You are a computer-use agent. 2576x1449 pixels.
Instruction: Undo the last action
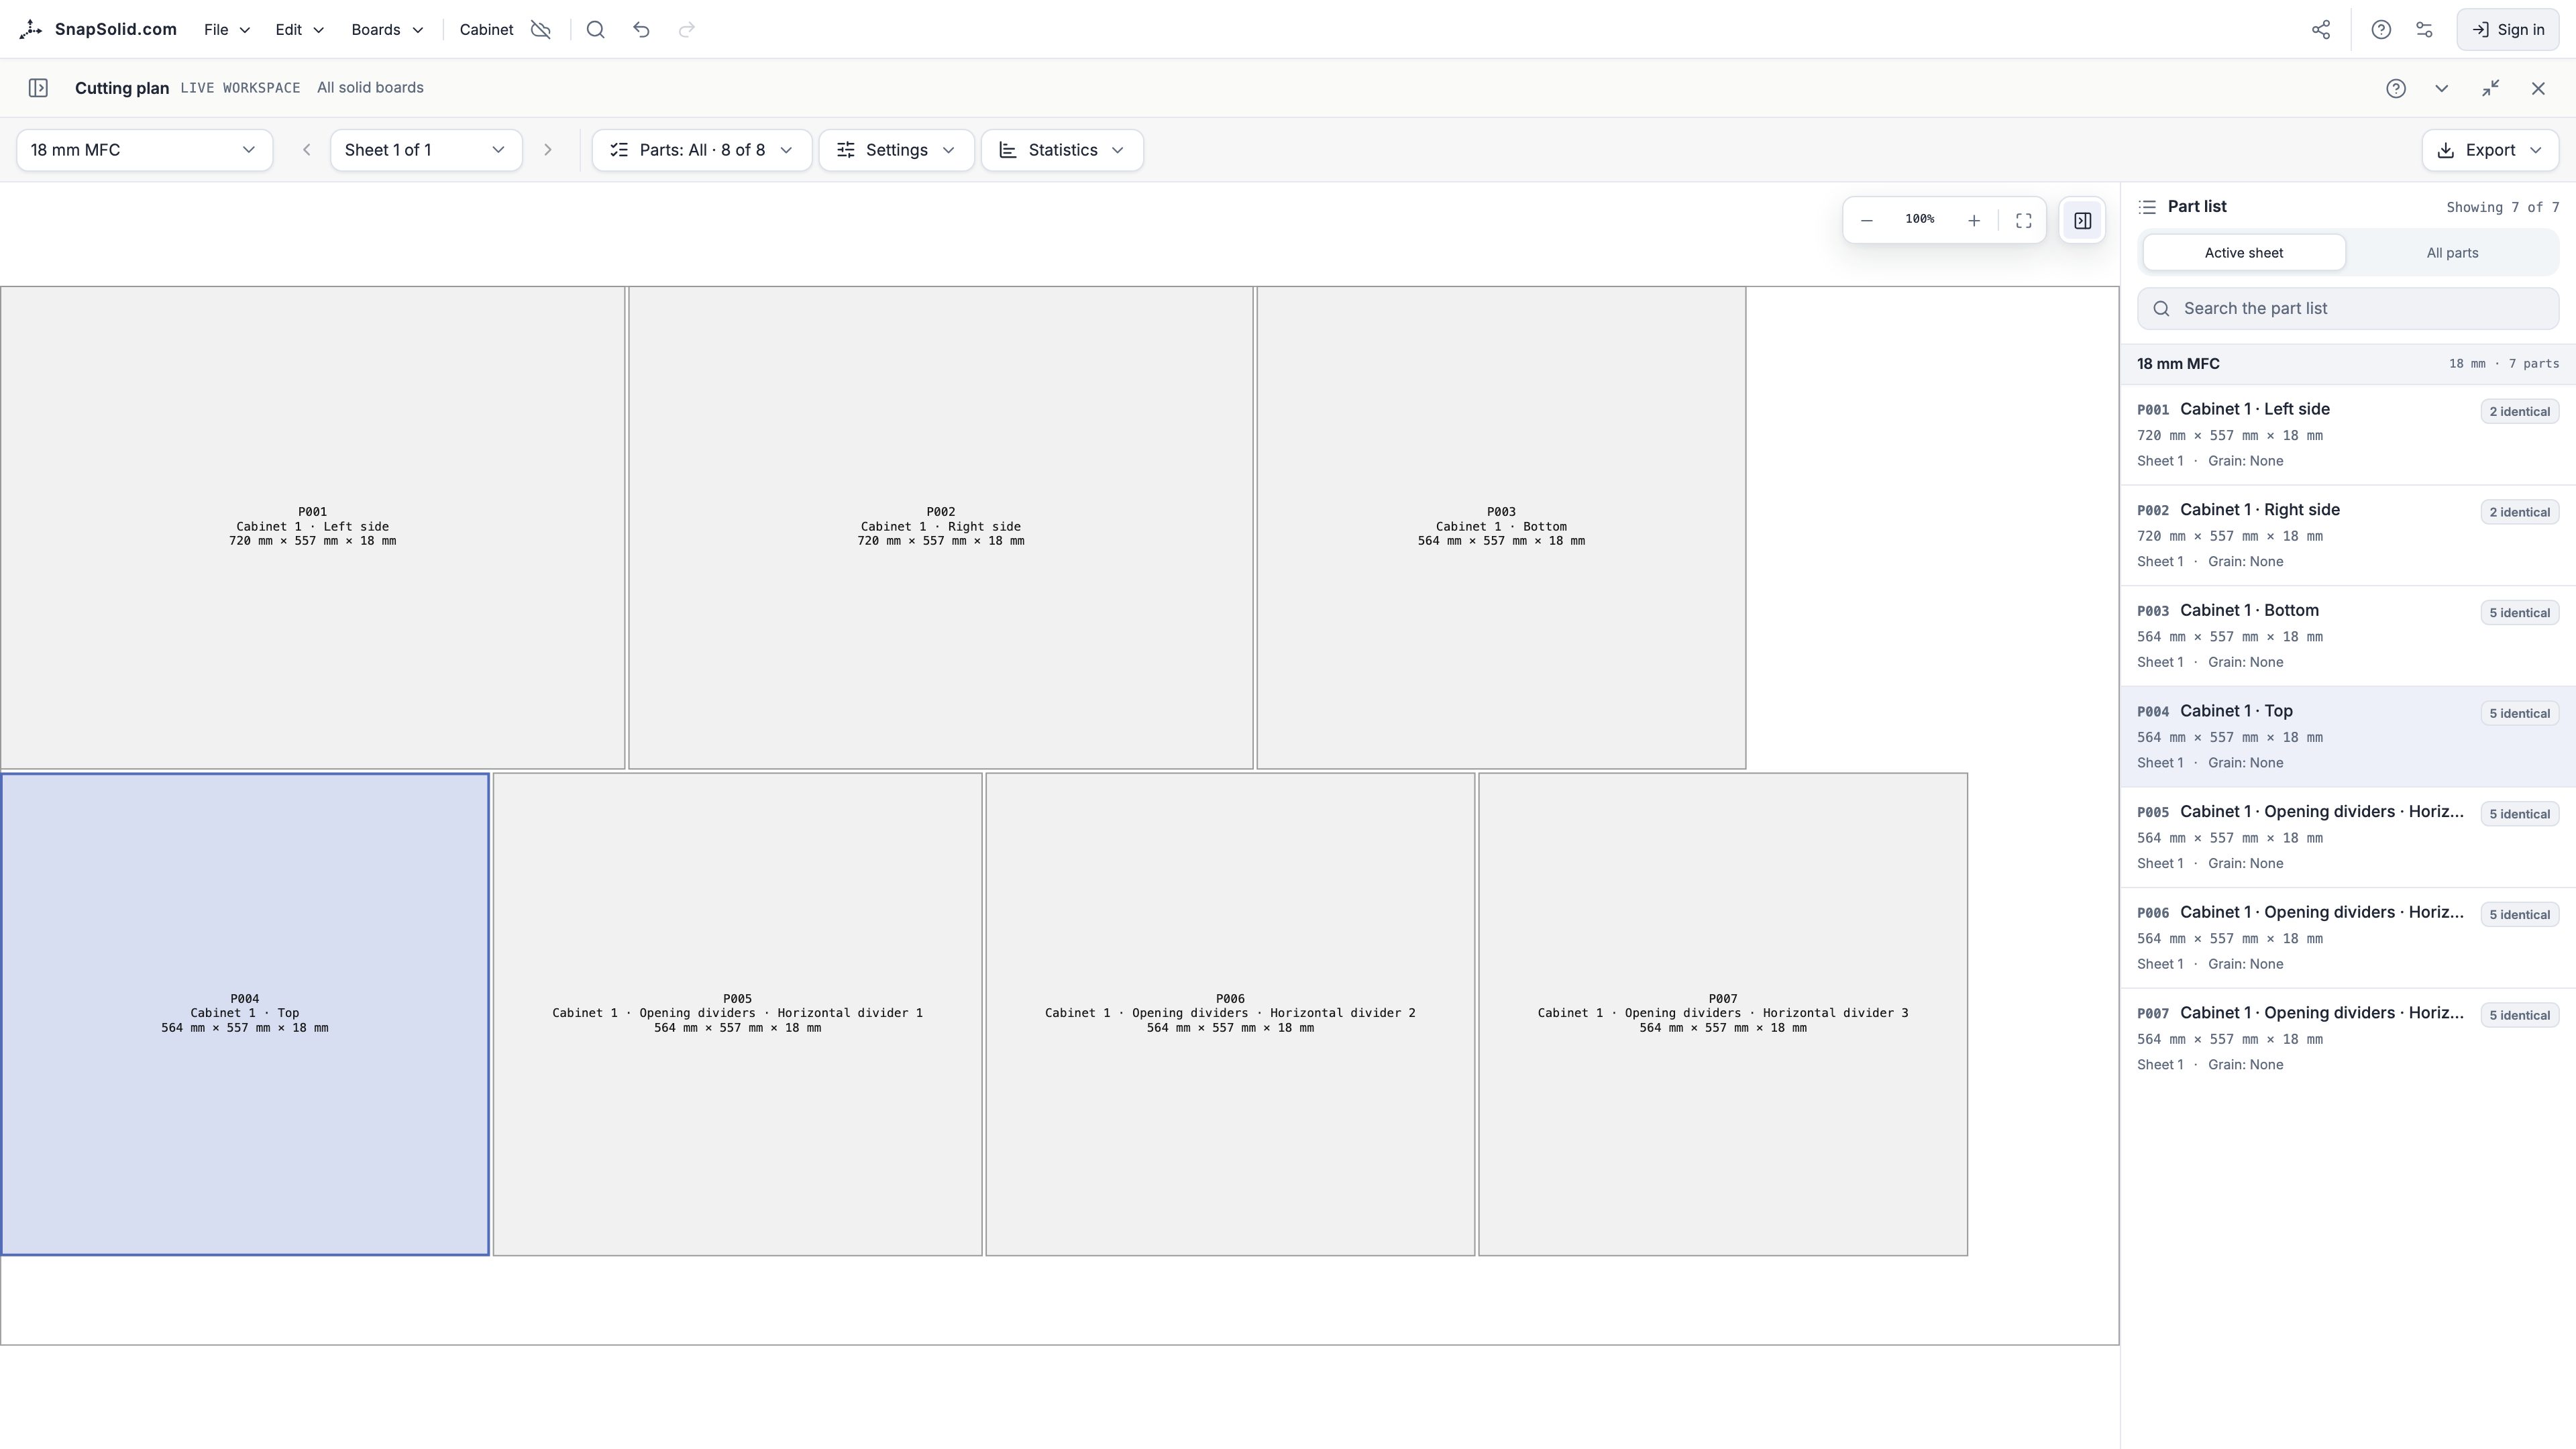click(x=641, y=29)
